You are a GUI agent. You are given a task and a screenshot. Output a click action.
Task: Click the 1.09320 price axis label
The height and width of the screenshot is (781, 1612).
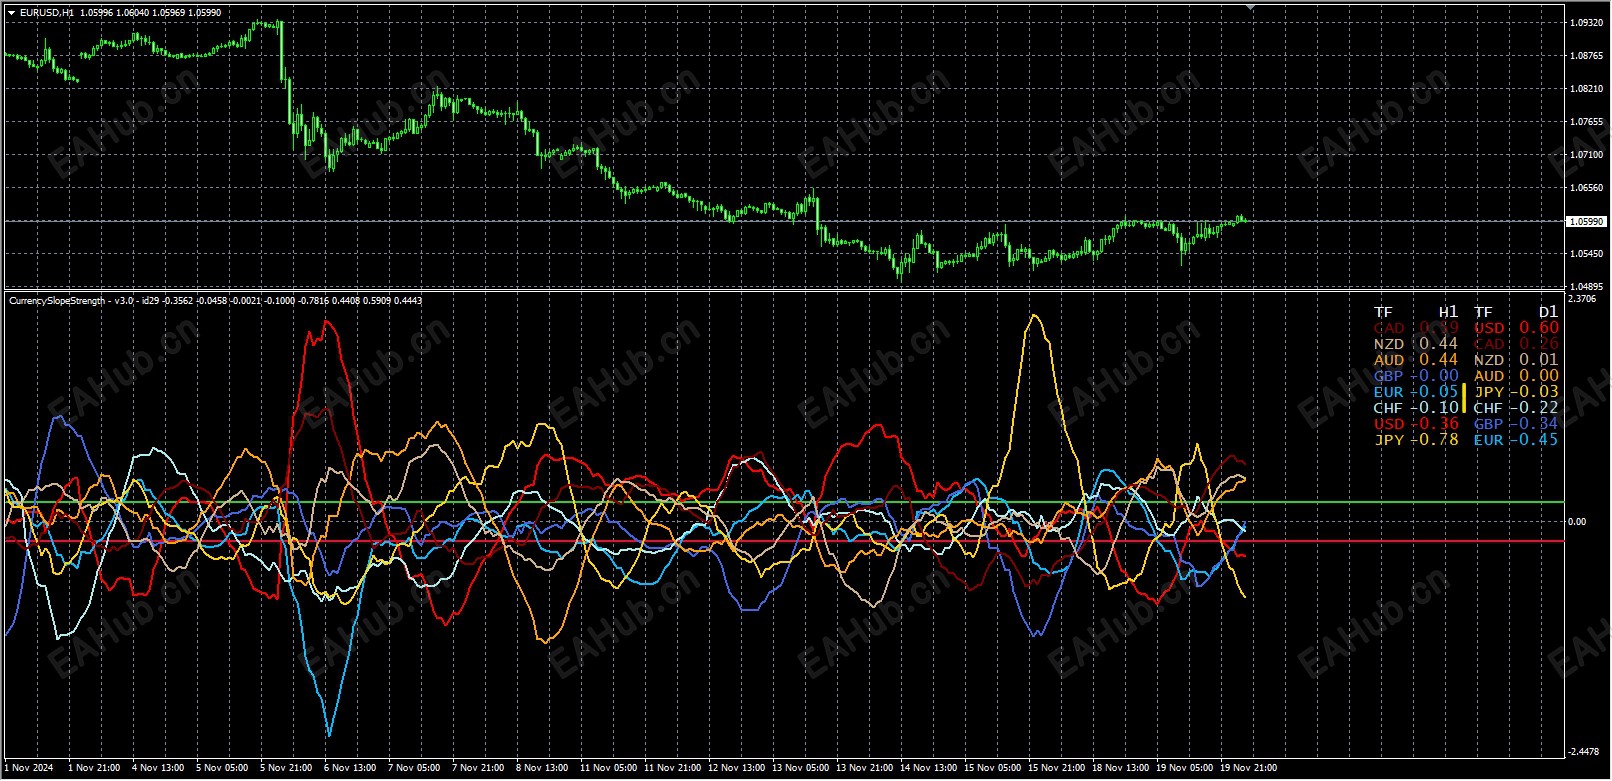(1586, 22)
